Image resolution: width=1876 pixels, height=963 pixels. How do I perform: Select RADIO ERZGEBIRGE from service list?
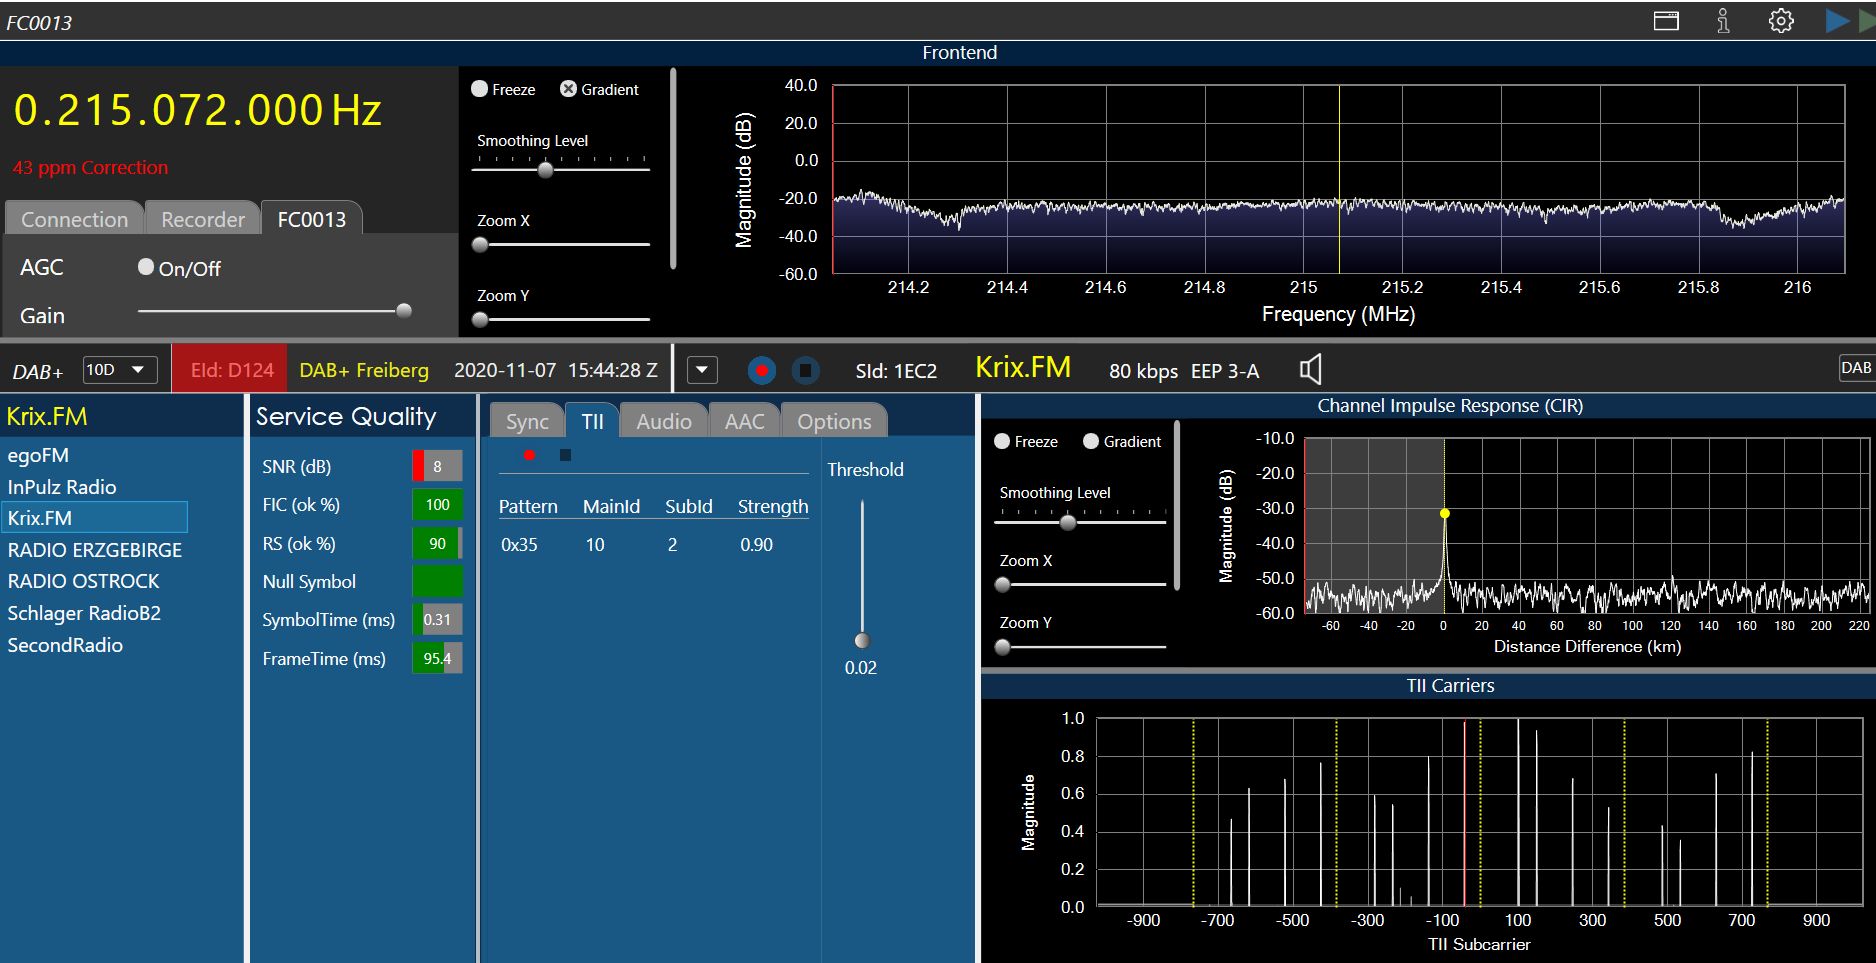95,550
